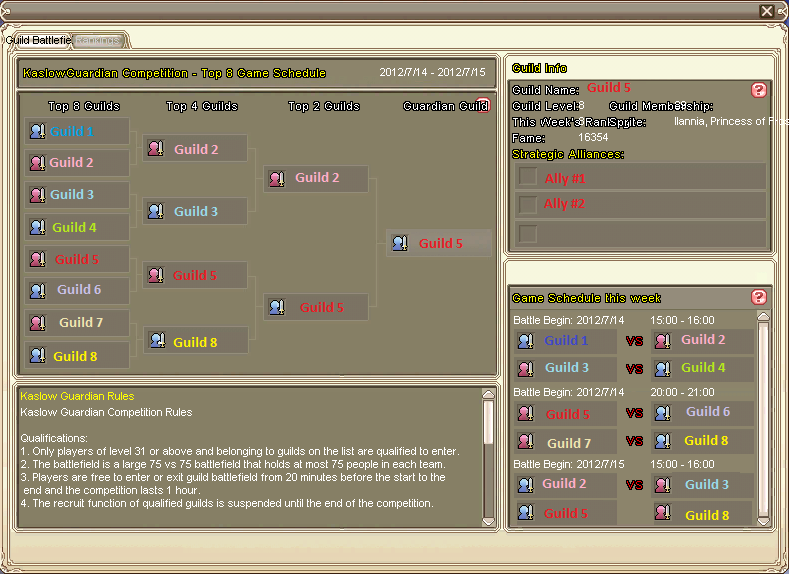Click competition date range 2012/7/14 - 2012/7/15
This screenshot has height=574, width=789.
(432, 72)
